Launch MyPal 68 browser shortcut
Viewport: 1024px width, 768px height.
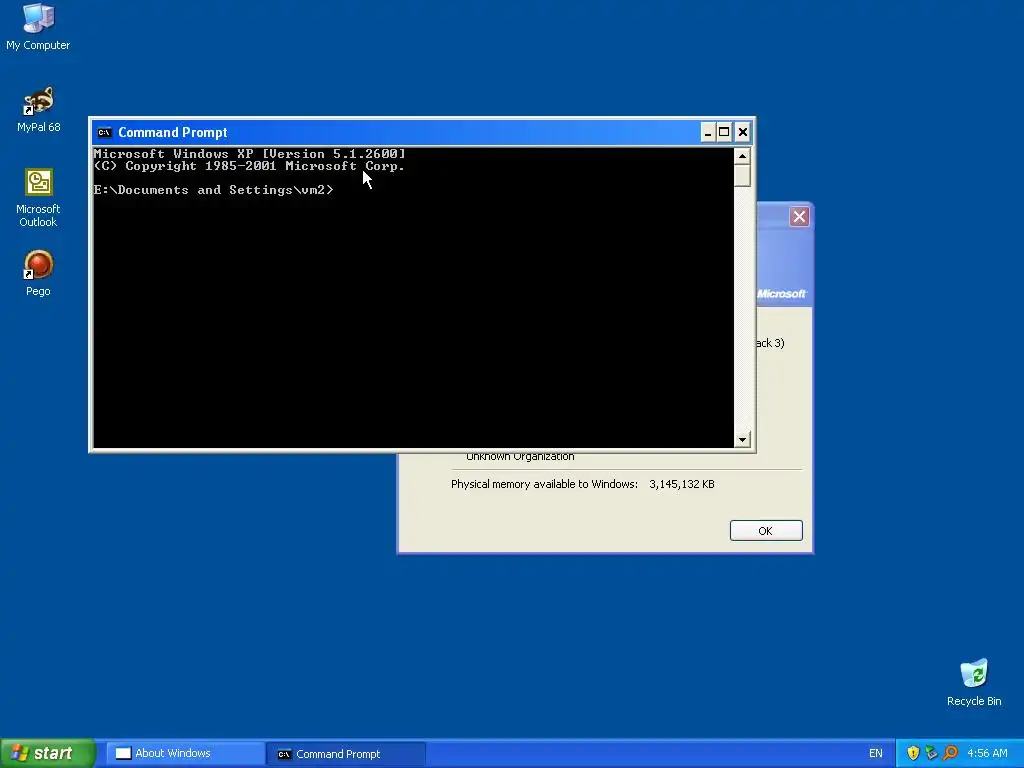(x=38, y=109)
